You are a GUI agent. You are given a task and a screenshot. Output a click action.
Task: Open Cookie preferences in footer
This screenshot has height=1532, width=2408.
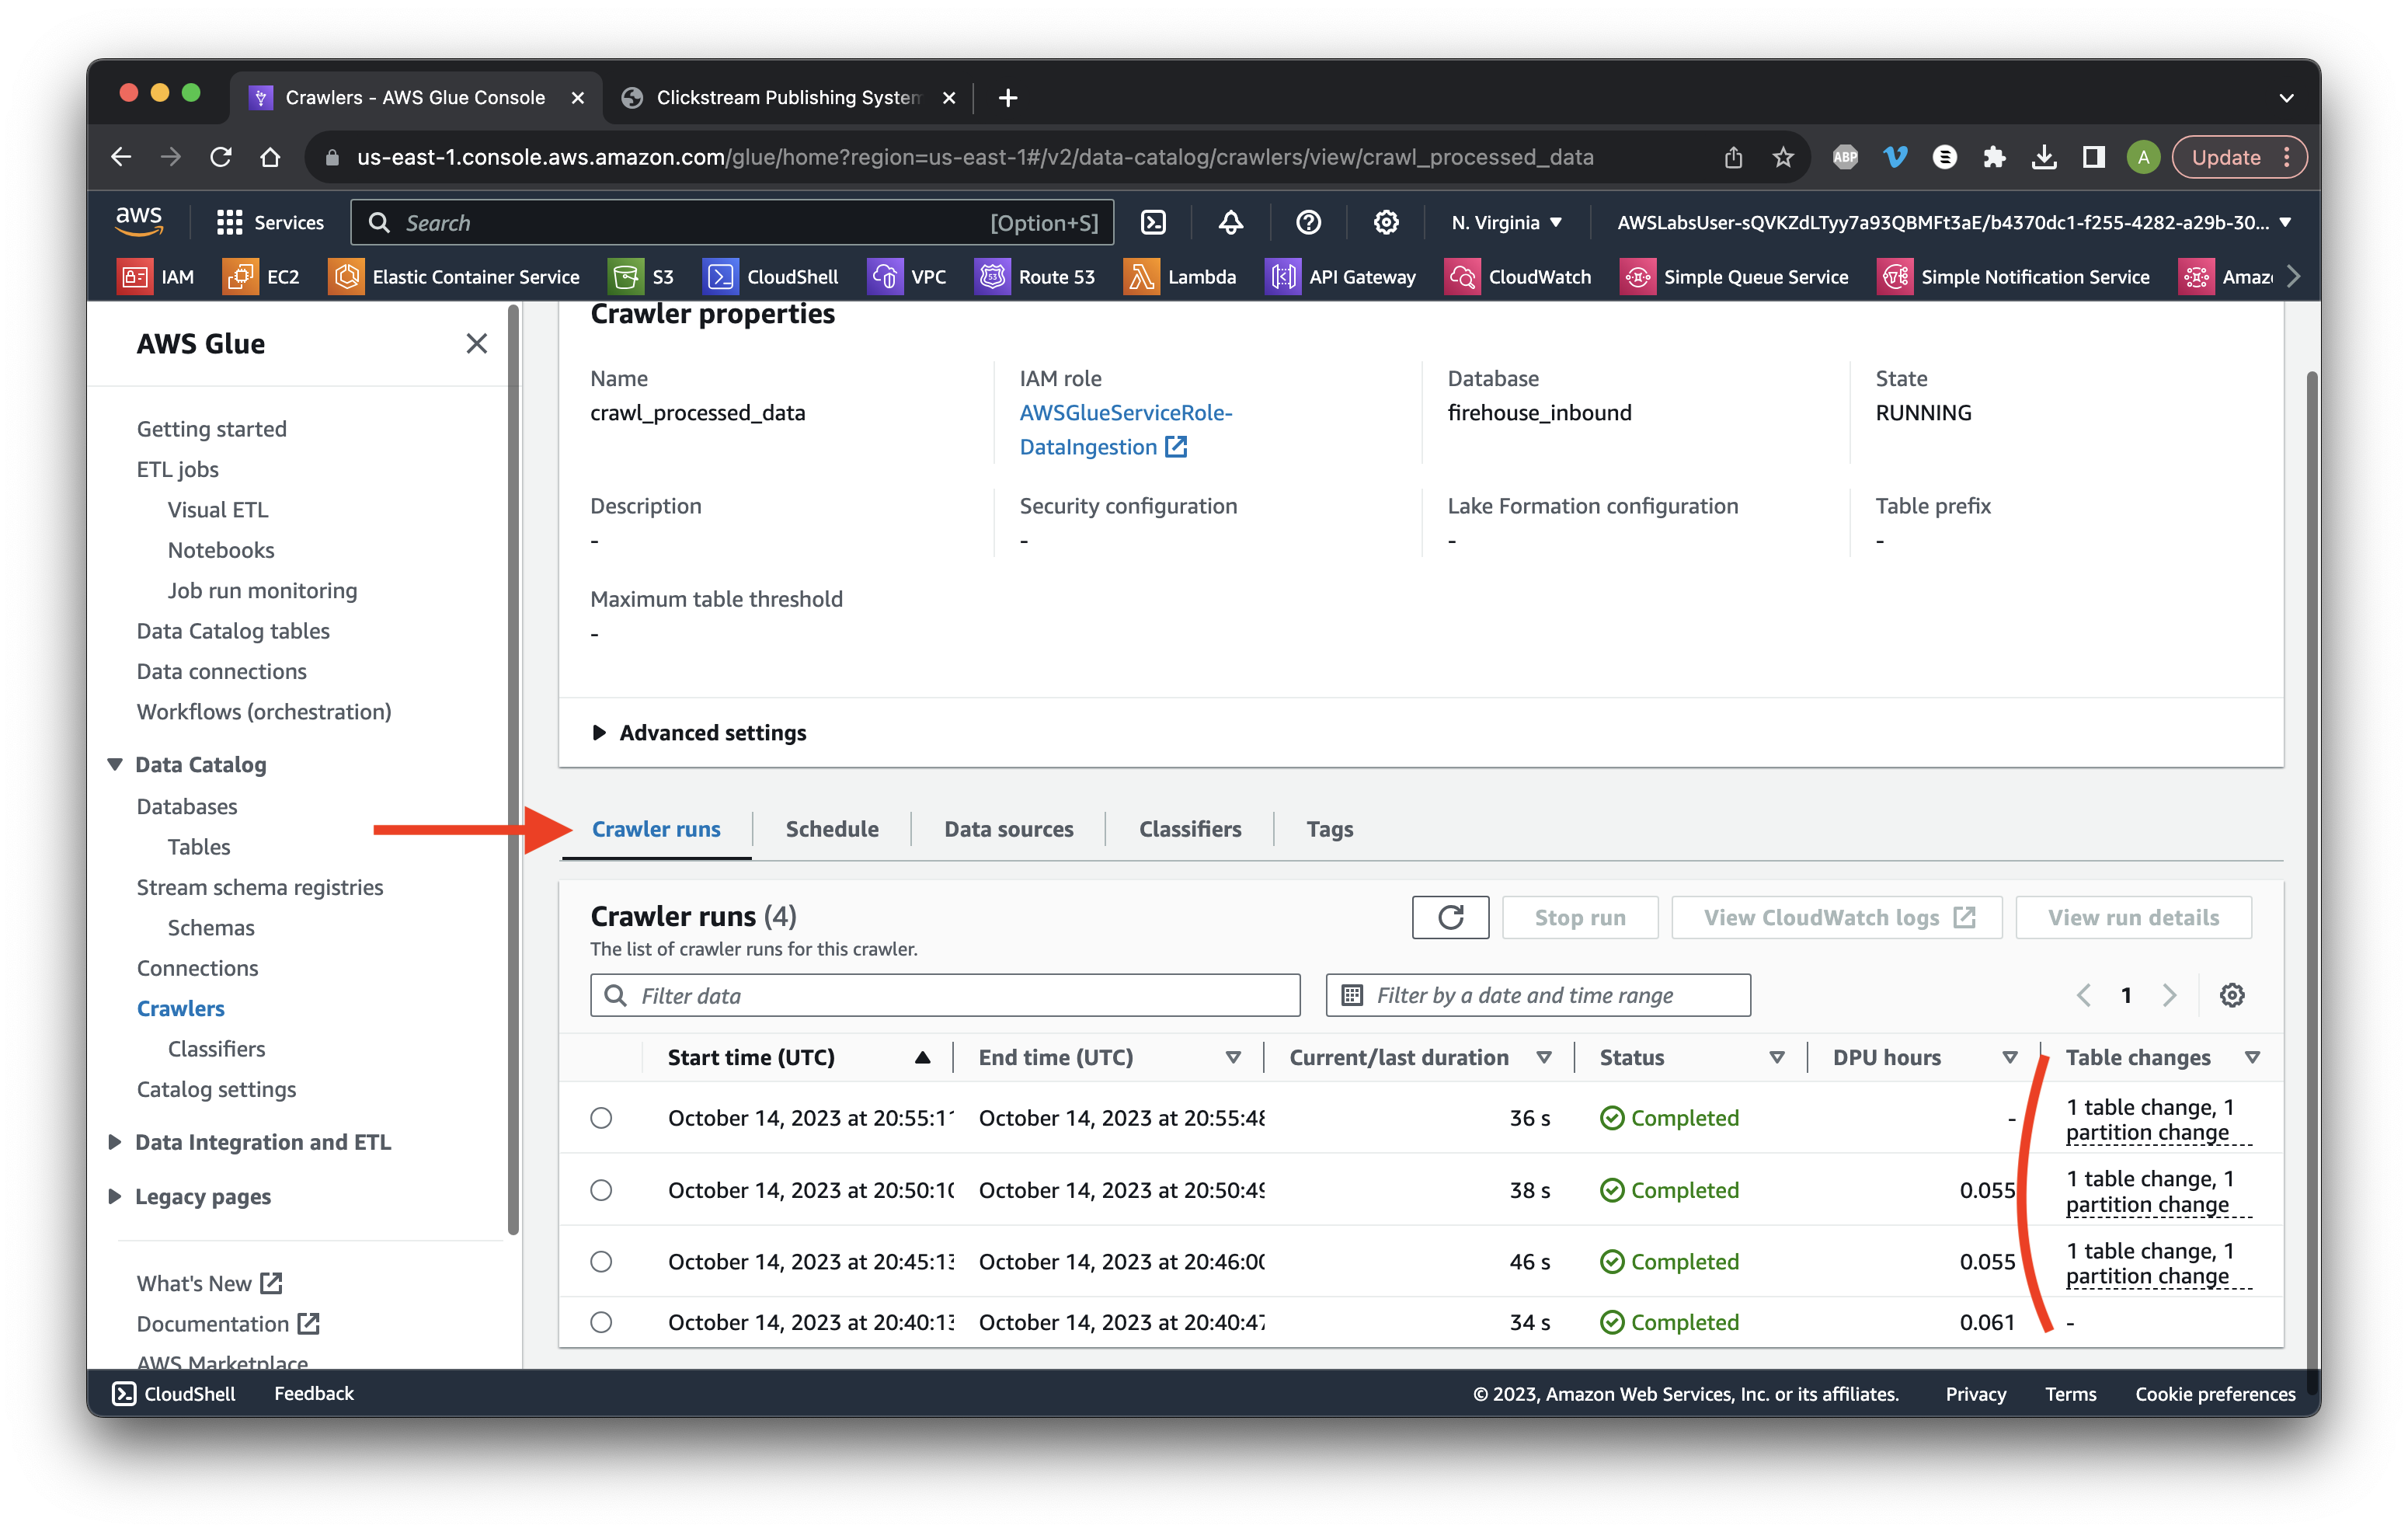coord(2215,1393)
